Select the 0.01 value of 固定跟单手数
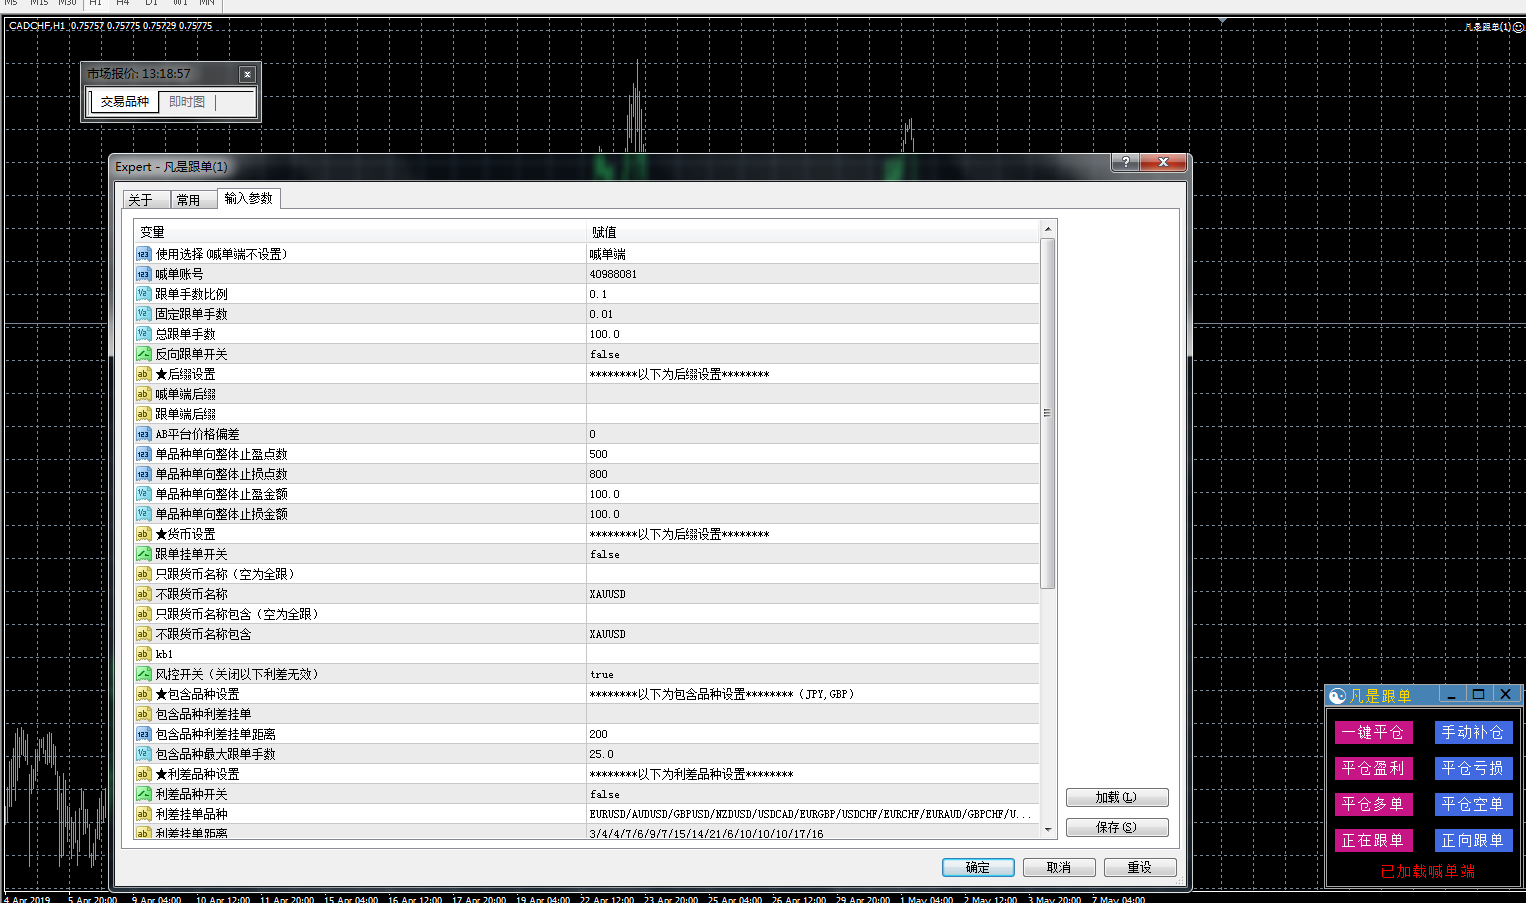 (x=601, y=314)
